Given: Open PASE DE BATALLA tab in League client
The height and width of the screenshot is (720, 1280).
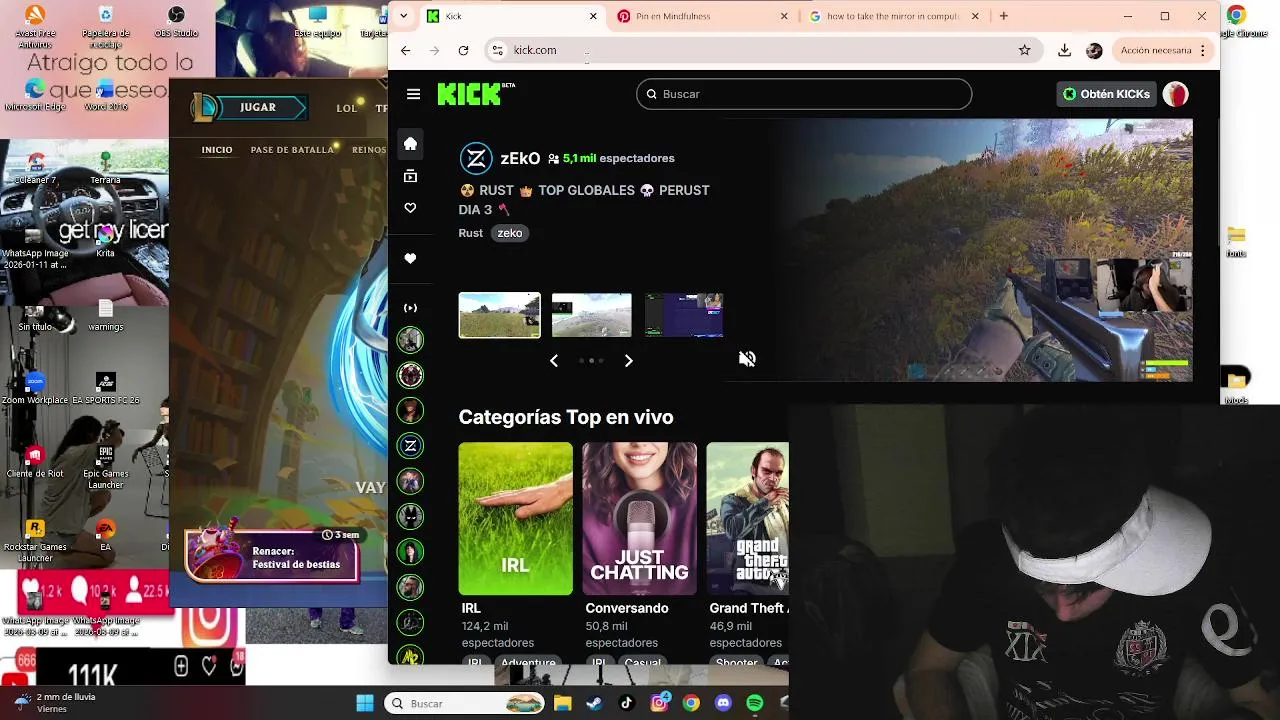Looking at the screenshot, I should point(292,150).
